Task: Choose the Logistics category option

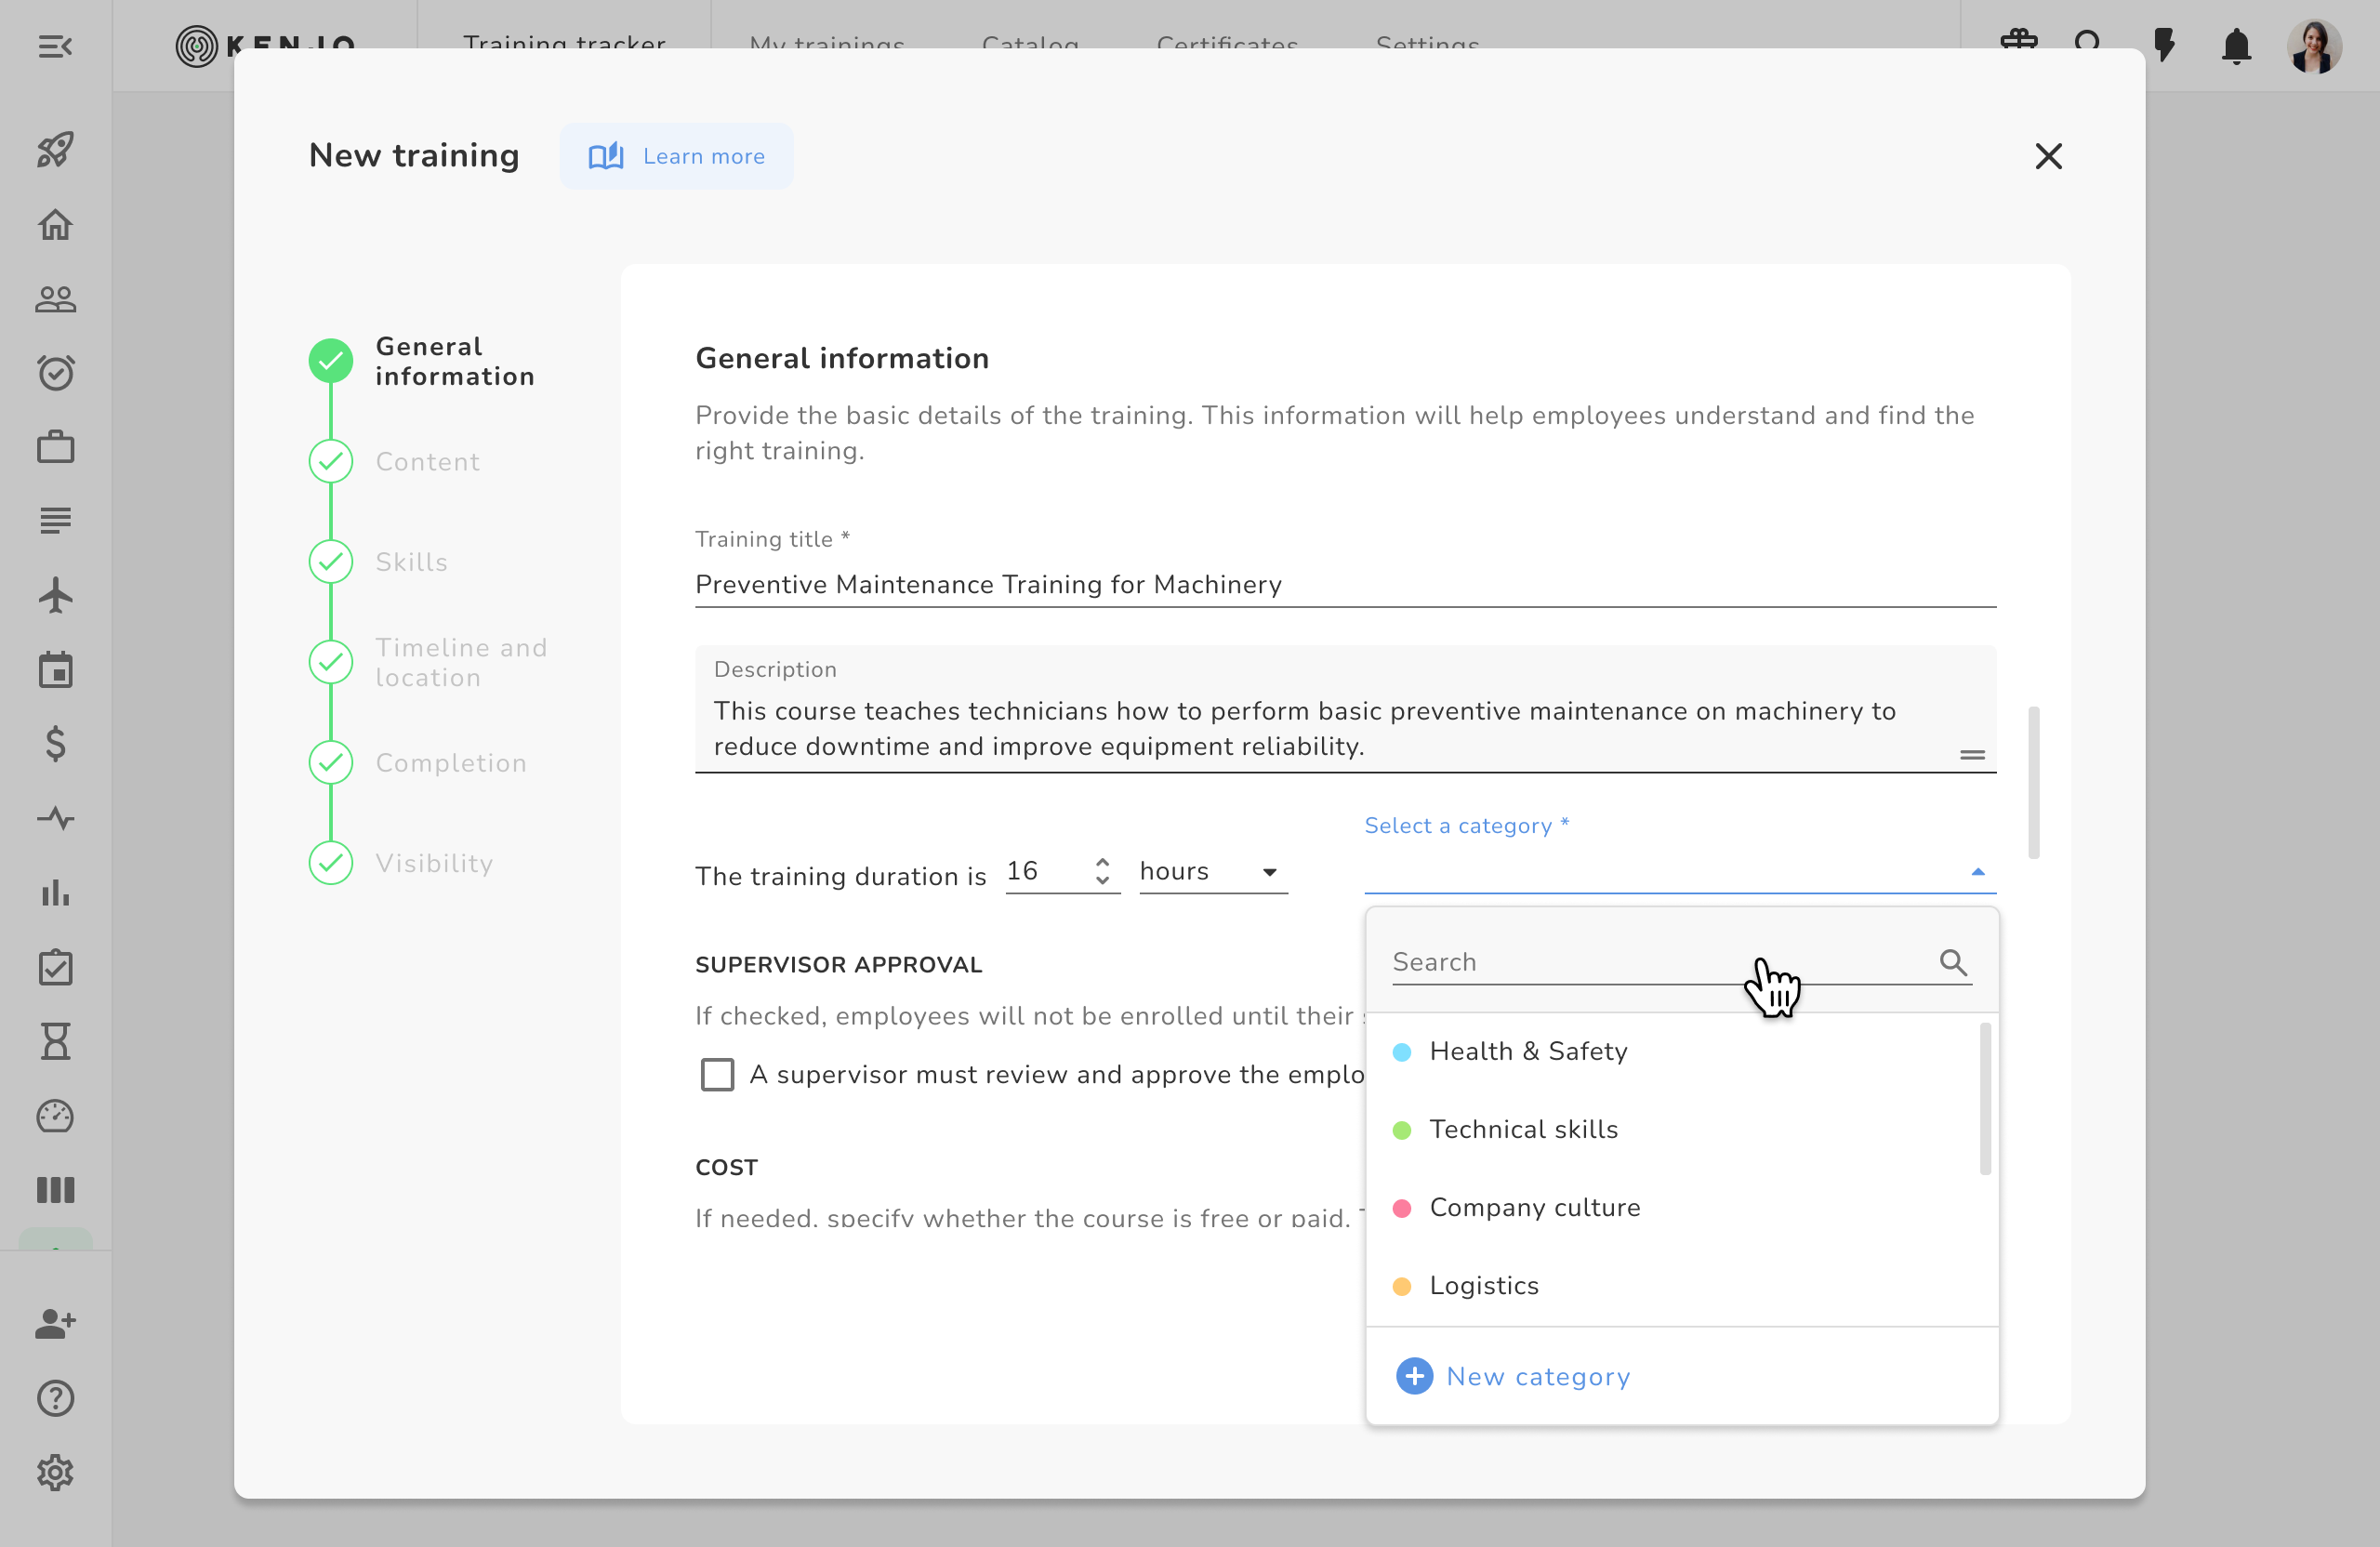Action: point(1484,1286)
